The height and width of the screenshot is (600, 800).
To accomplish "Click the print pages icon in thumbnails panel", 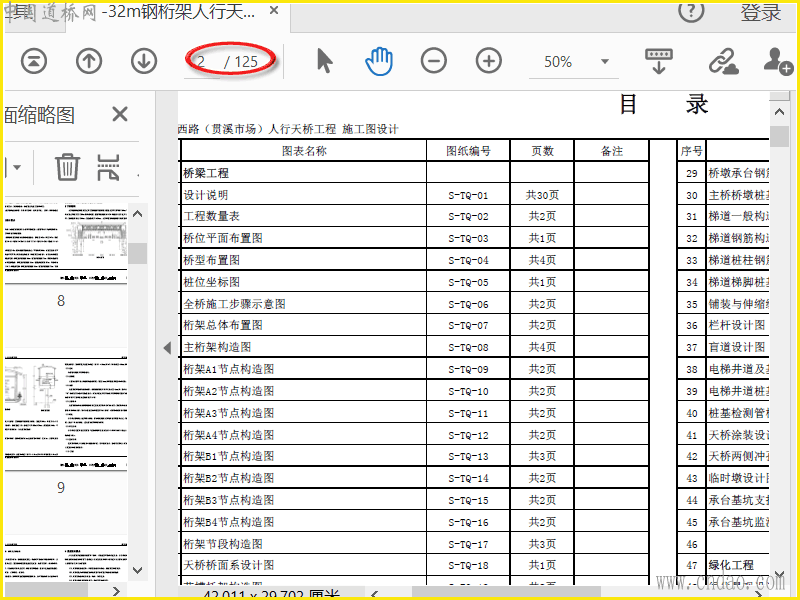I will point(108,167).
